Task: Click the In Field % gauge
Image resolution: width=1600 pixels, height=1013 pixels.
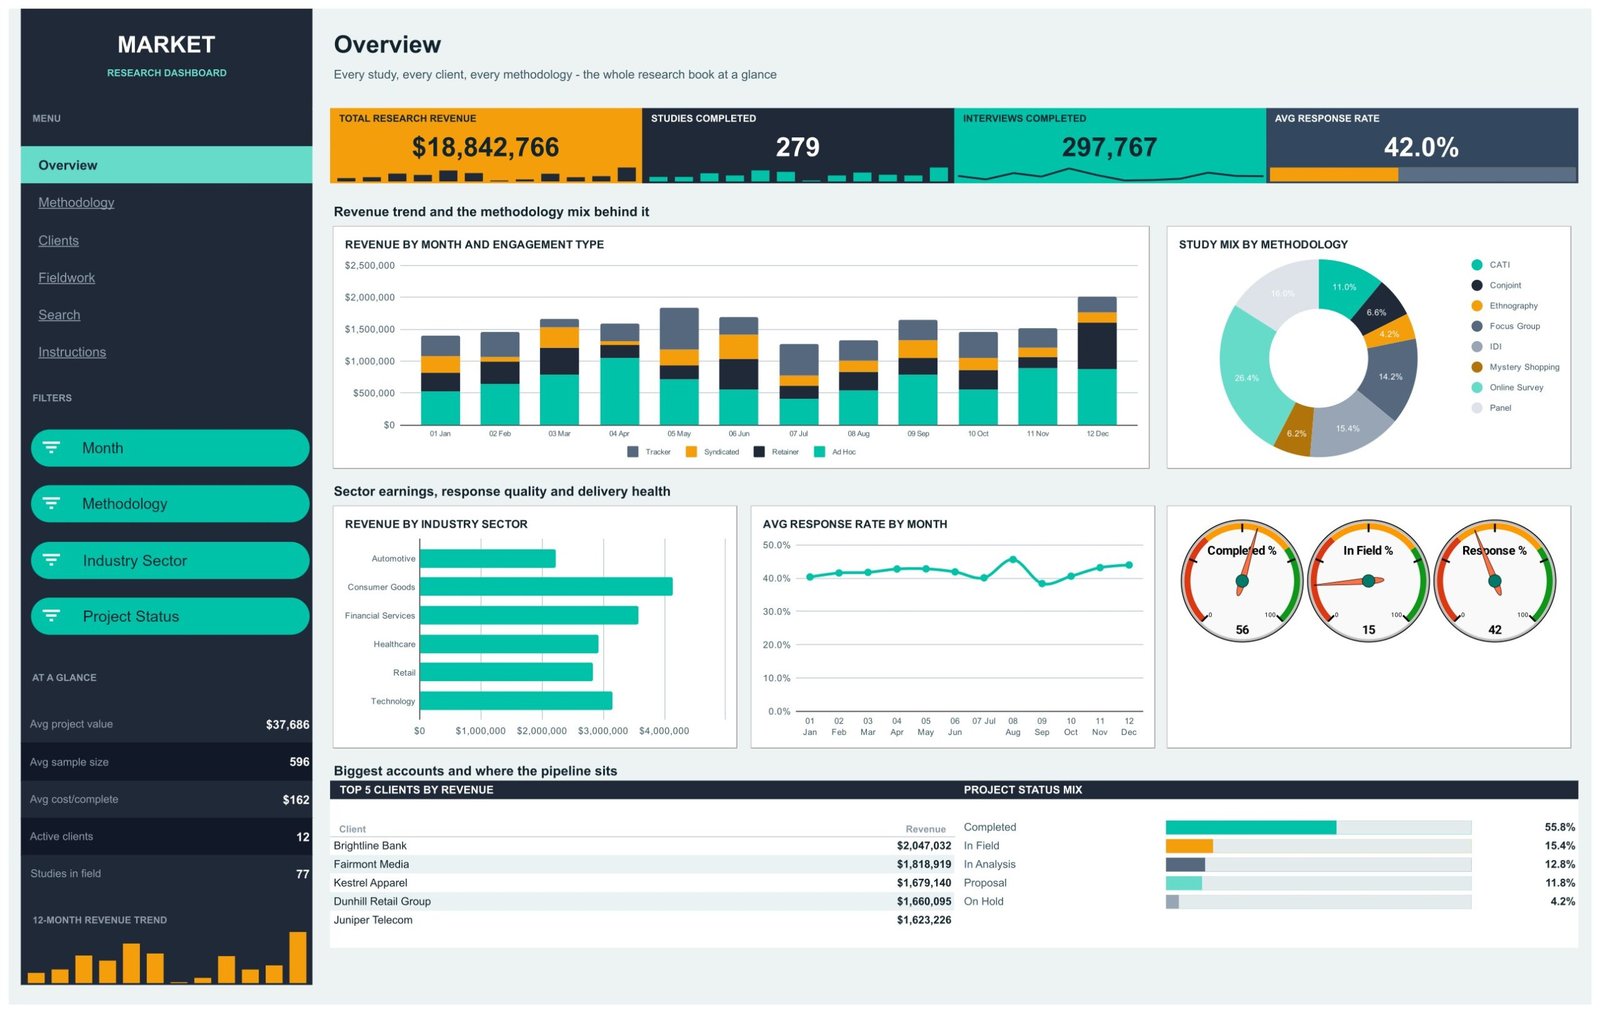Action: pos(1368,581)
